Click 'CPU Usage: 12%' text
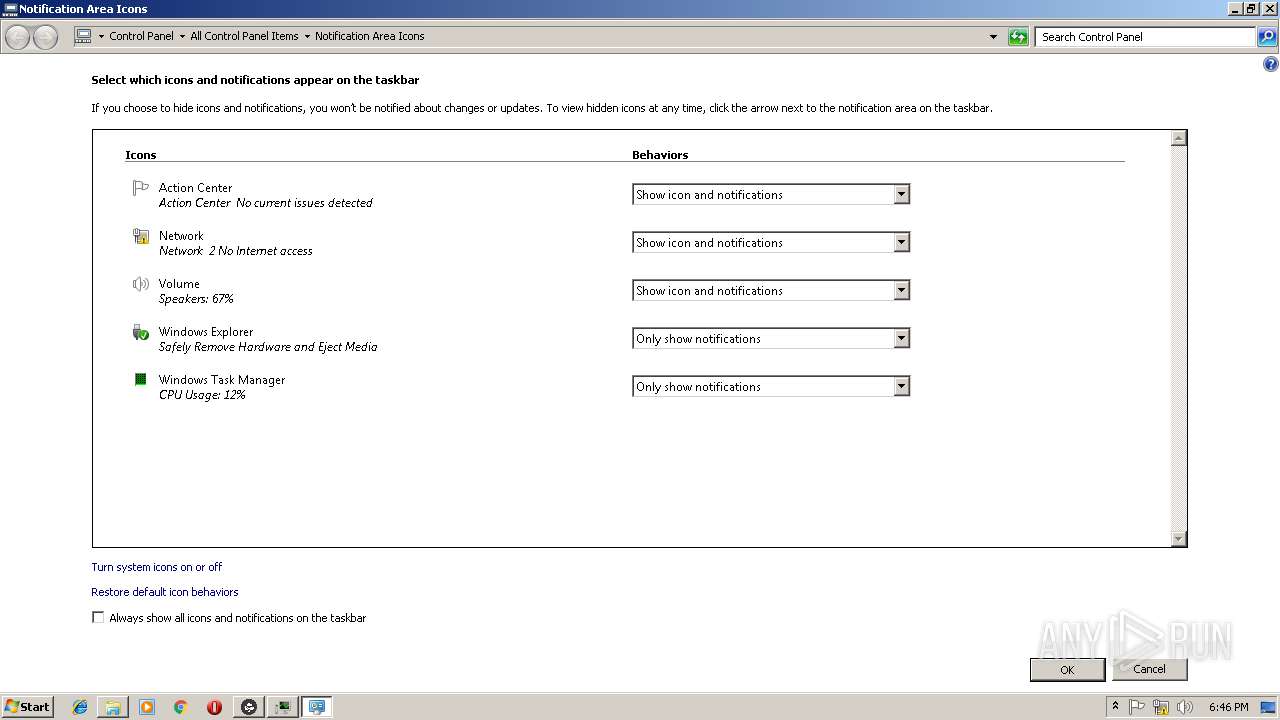This screenshot has height=720, width=1280. click(x=202, y=395)
